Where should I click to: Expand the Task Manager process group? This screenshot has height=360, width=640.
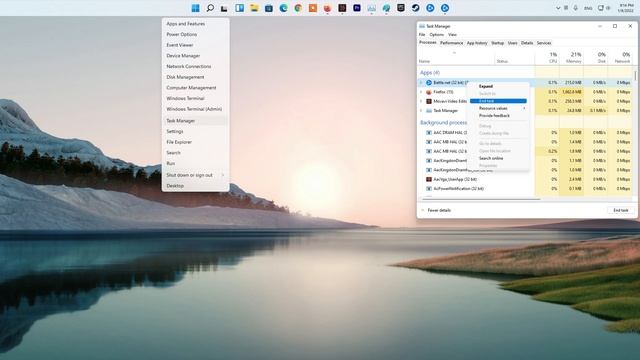coord(421,111)
